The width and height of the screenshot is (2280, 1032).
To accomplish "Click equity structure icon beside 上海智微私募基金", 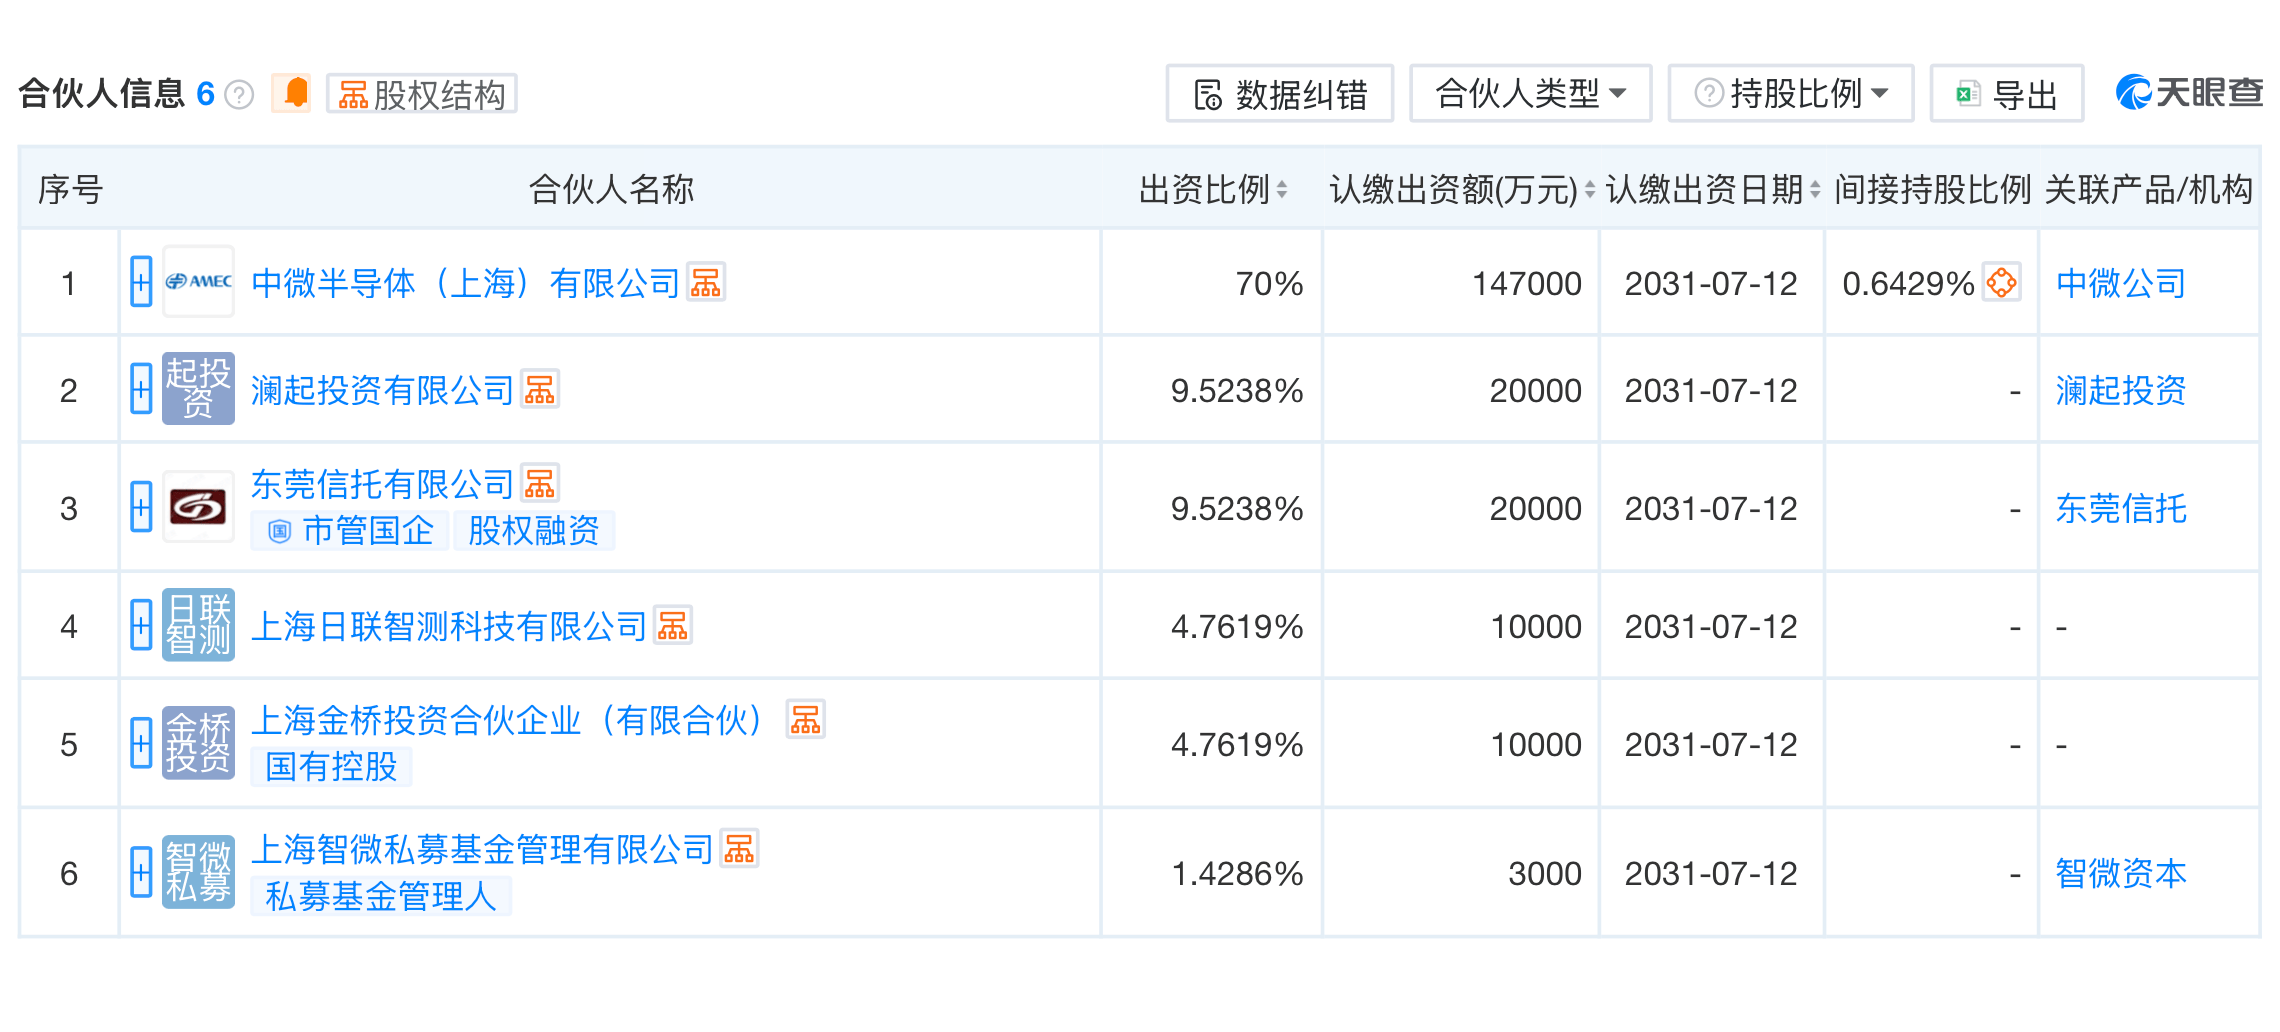I will 740,849.
